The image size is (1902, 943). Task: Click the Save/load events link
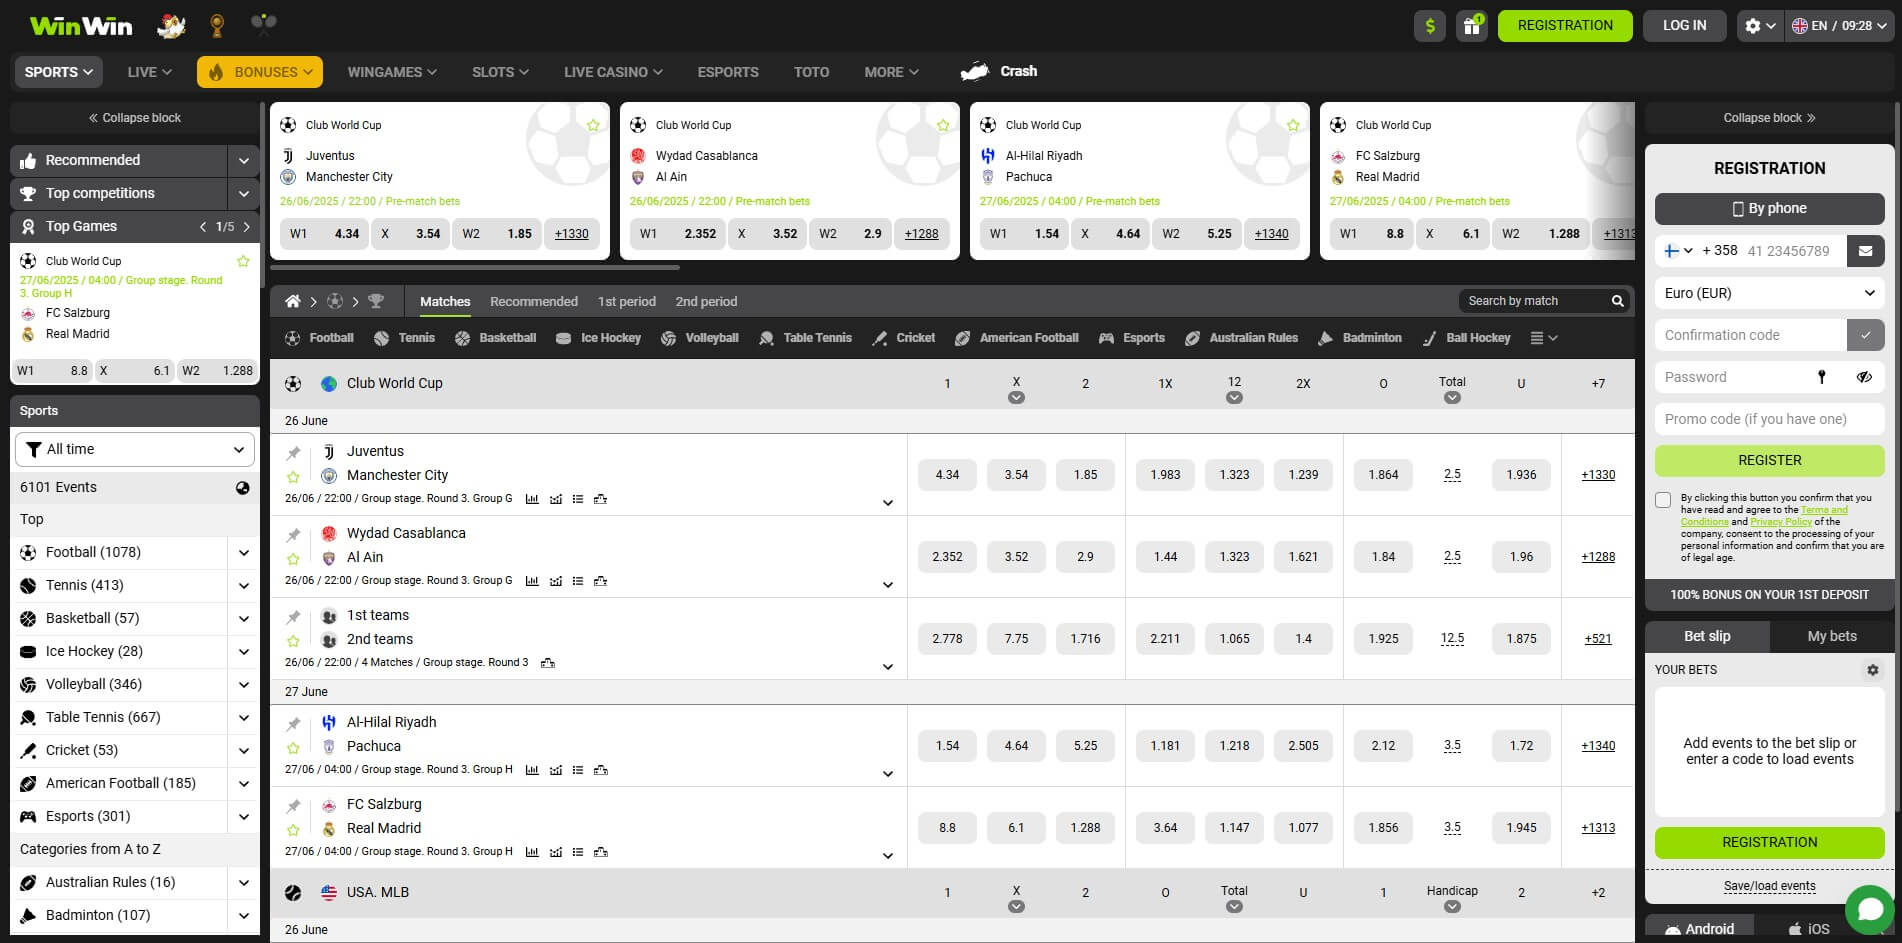1769,886
